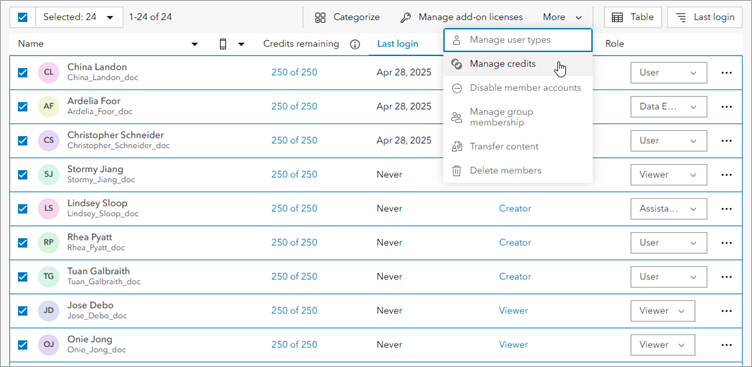Click the mobile device column icon

[x=223, y=44]
